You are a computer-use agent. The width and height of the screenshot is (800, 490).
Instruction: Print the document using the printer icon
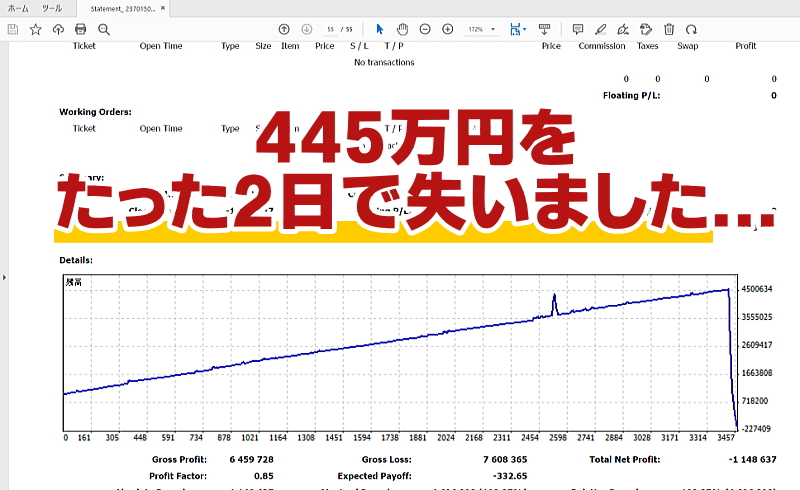click(x=81, y=29)
